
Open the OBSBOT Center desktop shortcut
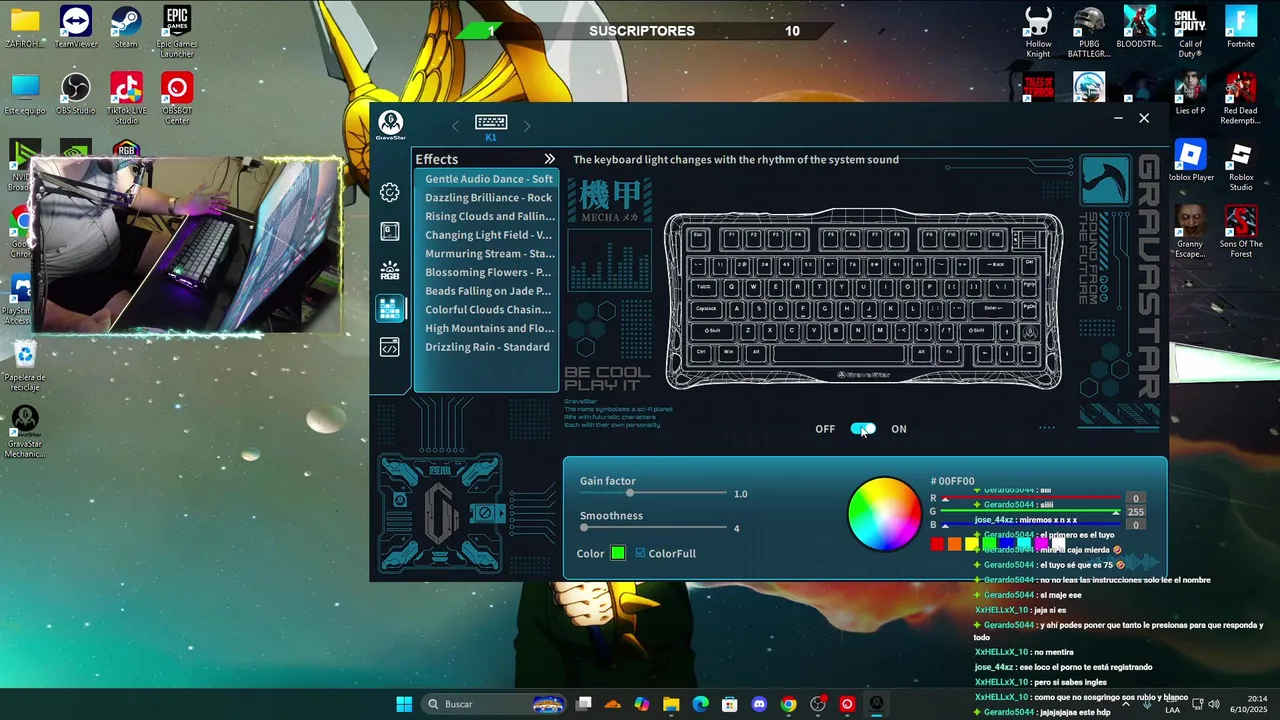[x=177, y=98]
